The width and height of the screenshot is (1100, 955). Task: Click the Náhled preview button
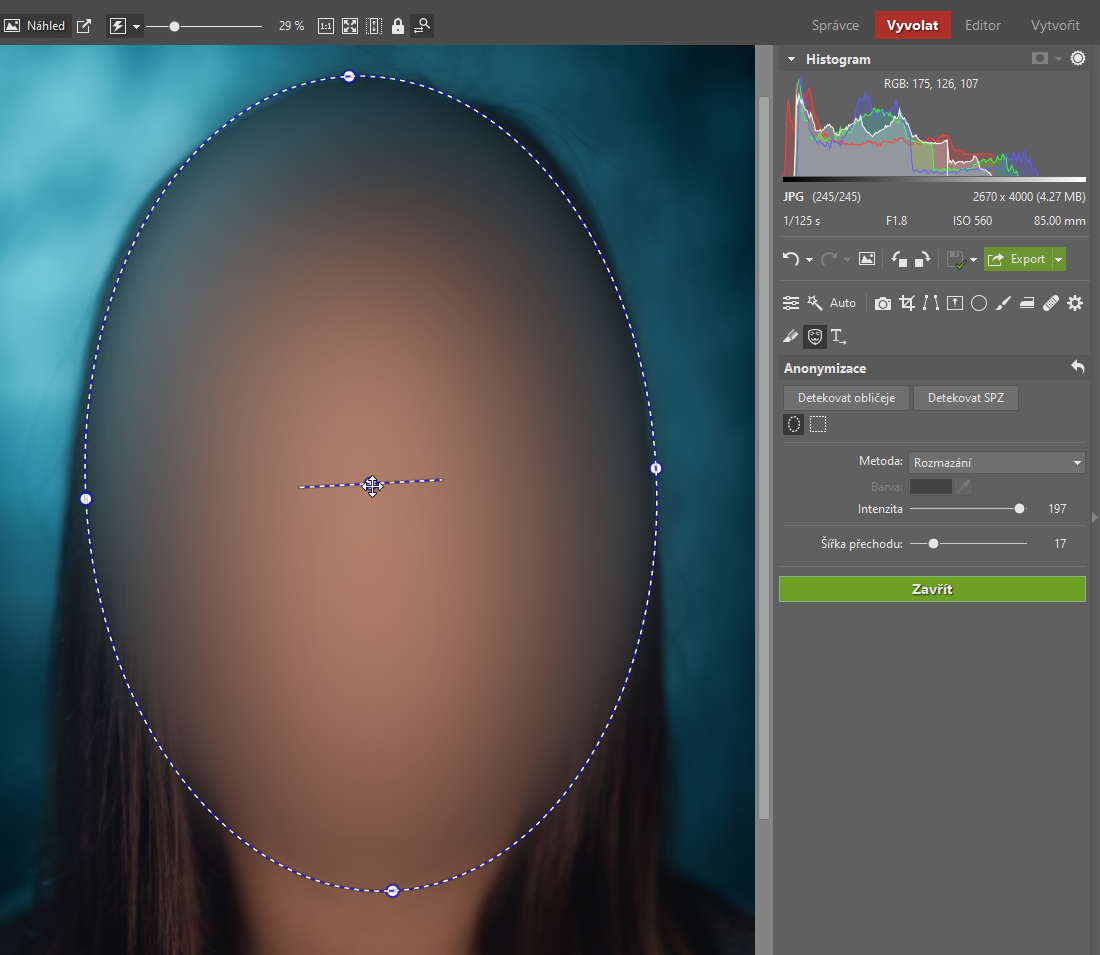35,26
